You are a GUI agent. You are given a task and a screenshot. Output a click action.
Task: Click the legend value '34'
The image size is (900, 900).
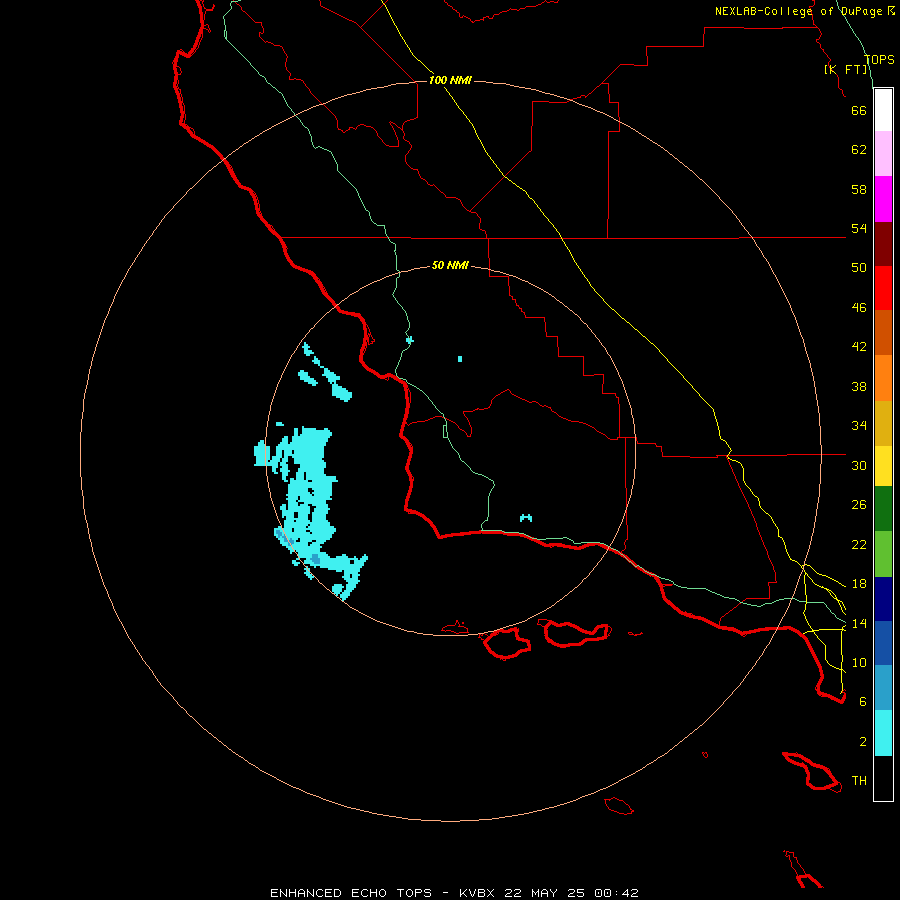pos(859,426)
